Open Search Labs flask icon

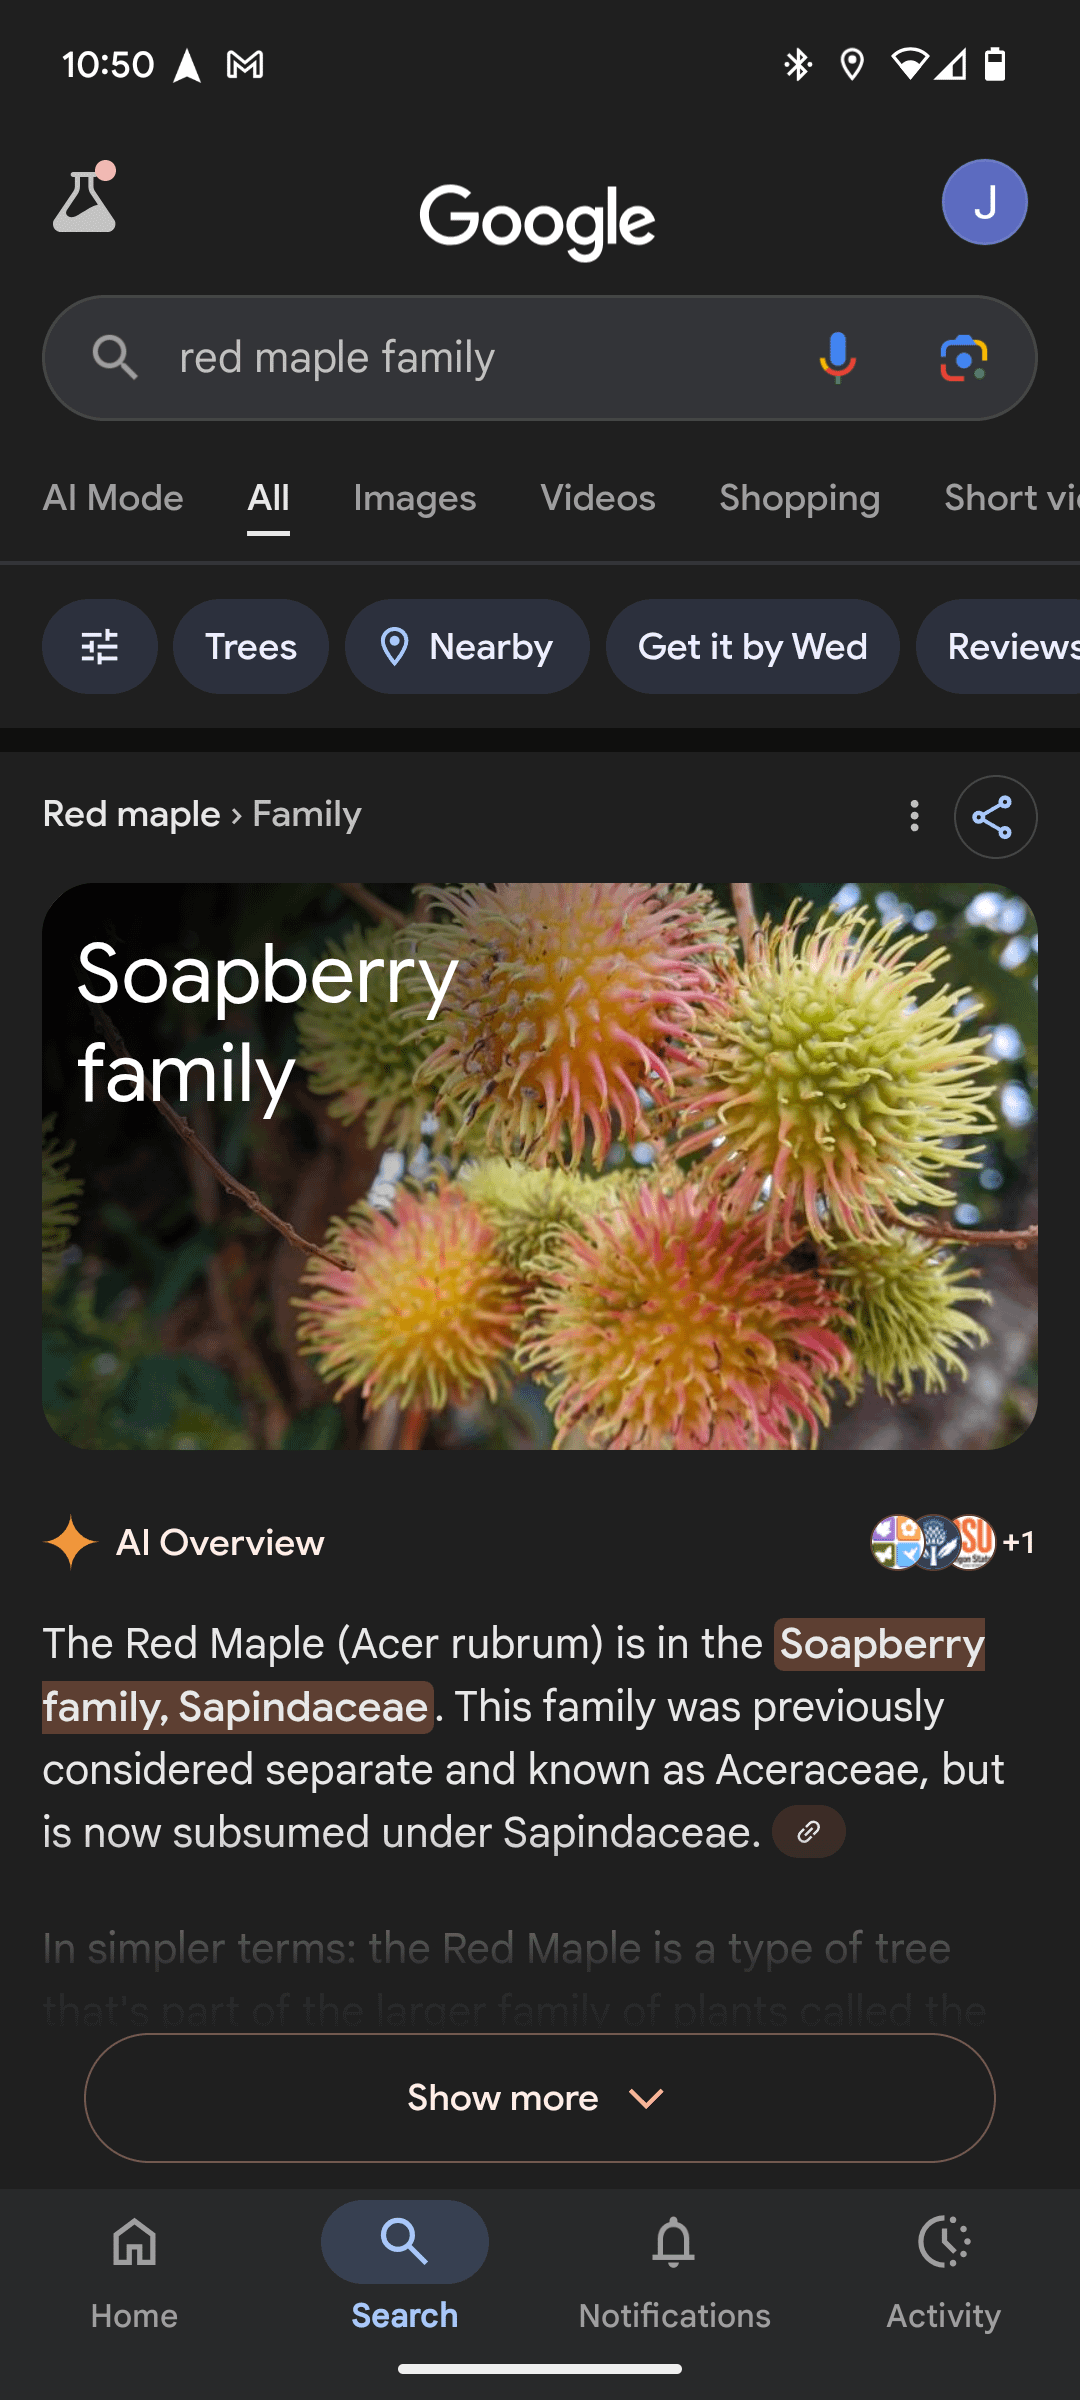pos(85,198)
